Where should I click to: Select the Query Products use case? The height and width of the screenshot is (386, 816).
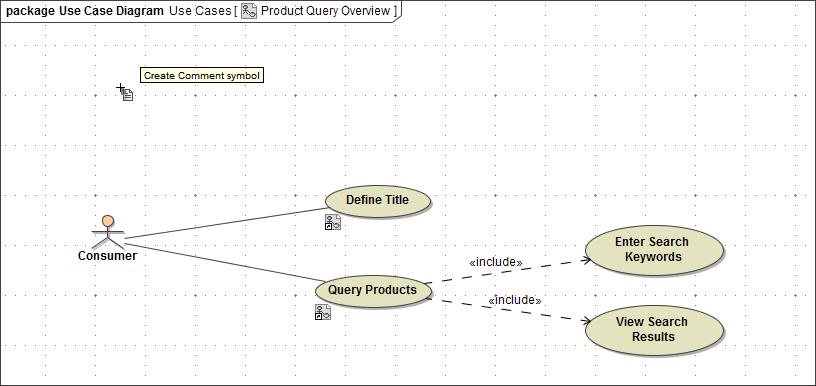click(x=373, y=290)
